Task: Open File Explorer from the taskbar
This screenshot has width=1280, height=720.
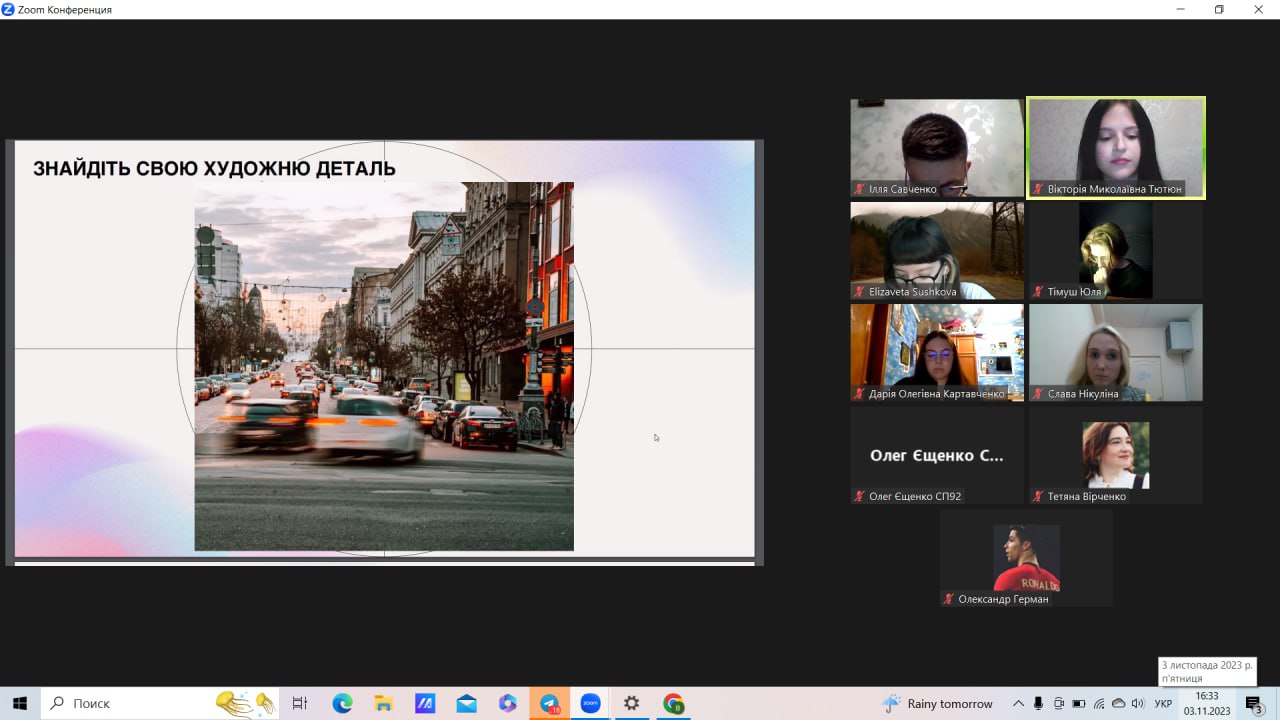Action: (x=384, y=703)
